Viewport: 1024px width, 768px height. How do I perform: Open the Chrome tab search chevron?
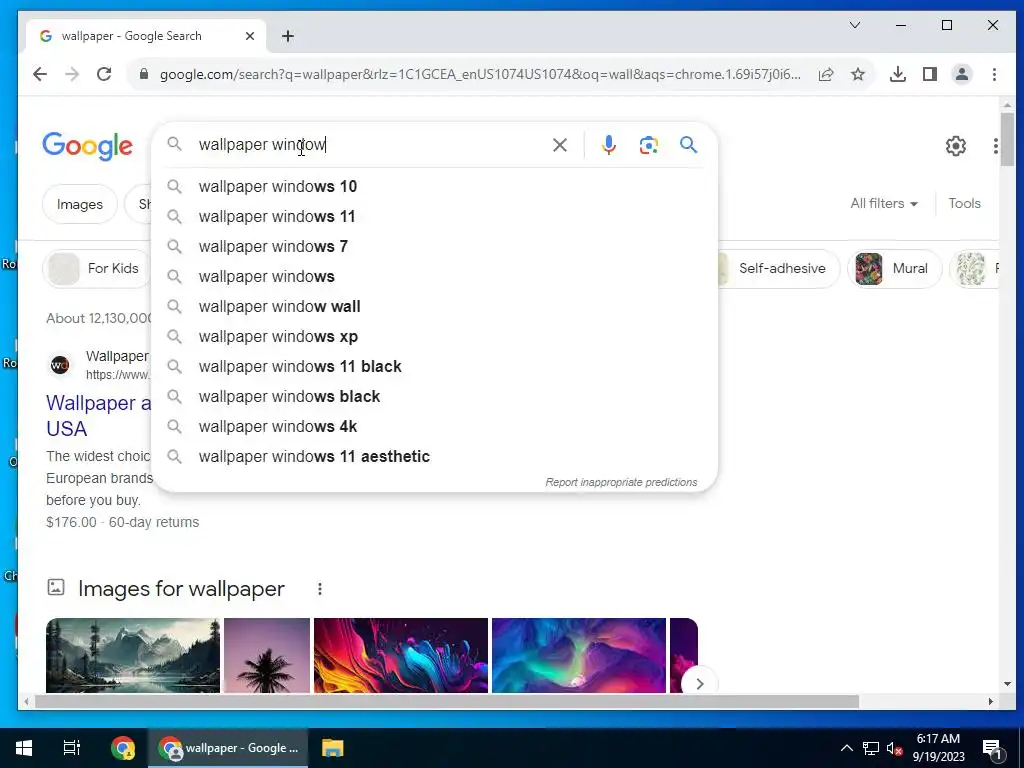click(854, 25)
